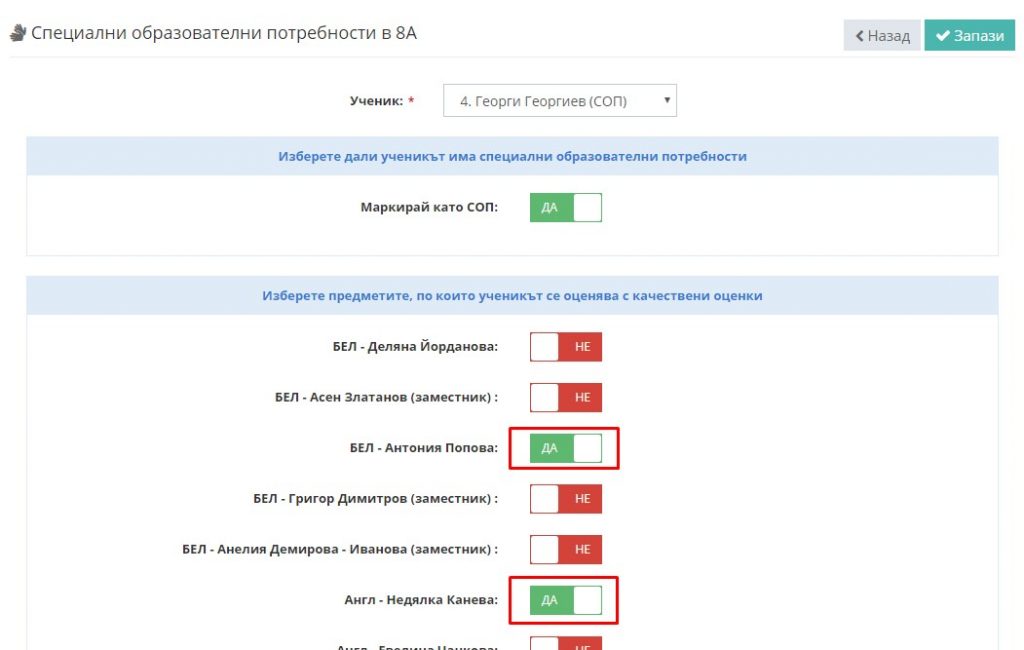Switch on БЕЛ - Асен Златанов toggle
The height and width of the screenshot is (650, 1024).
tap(566, 397)
